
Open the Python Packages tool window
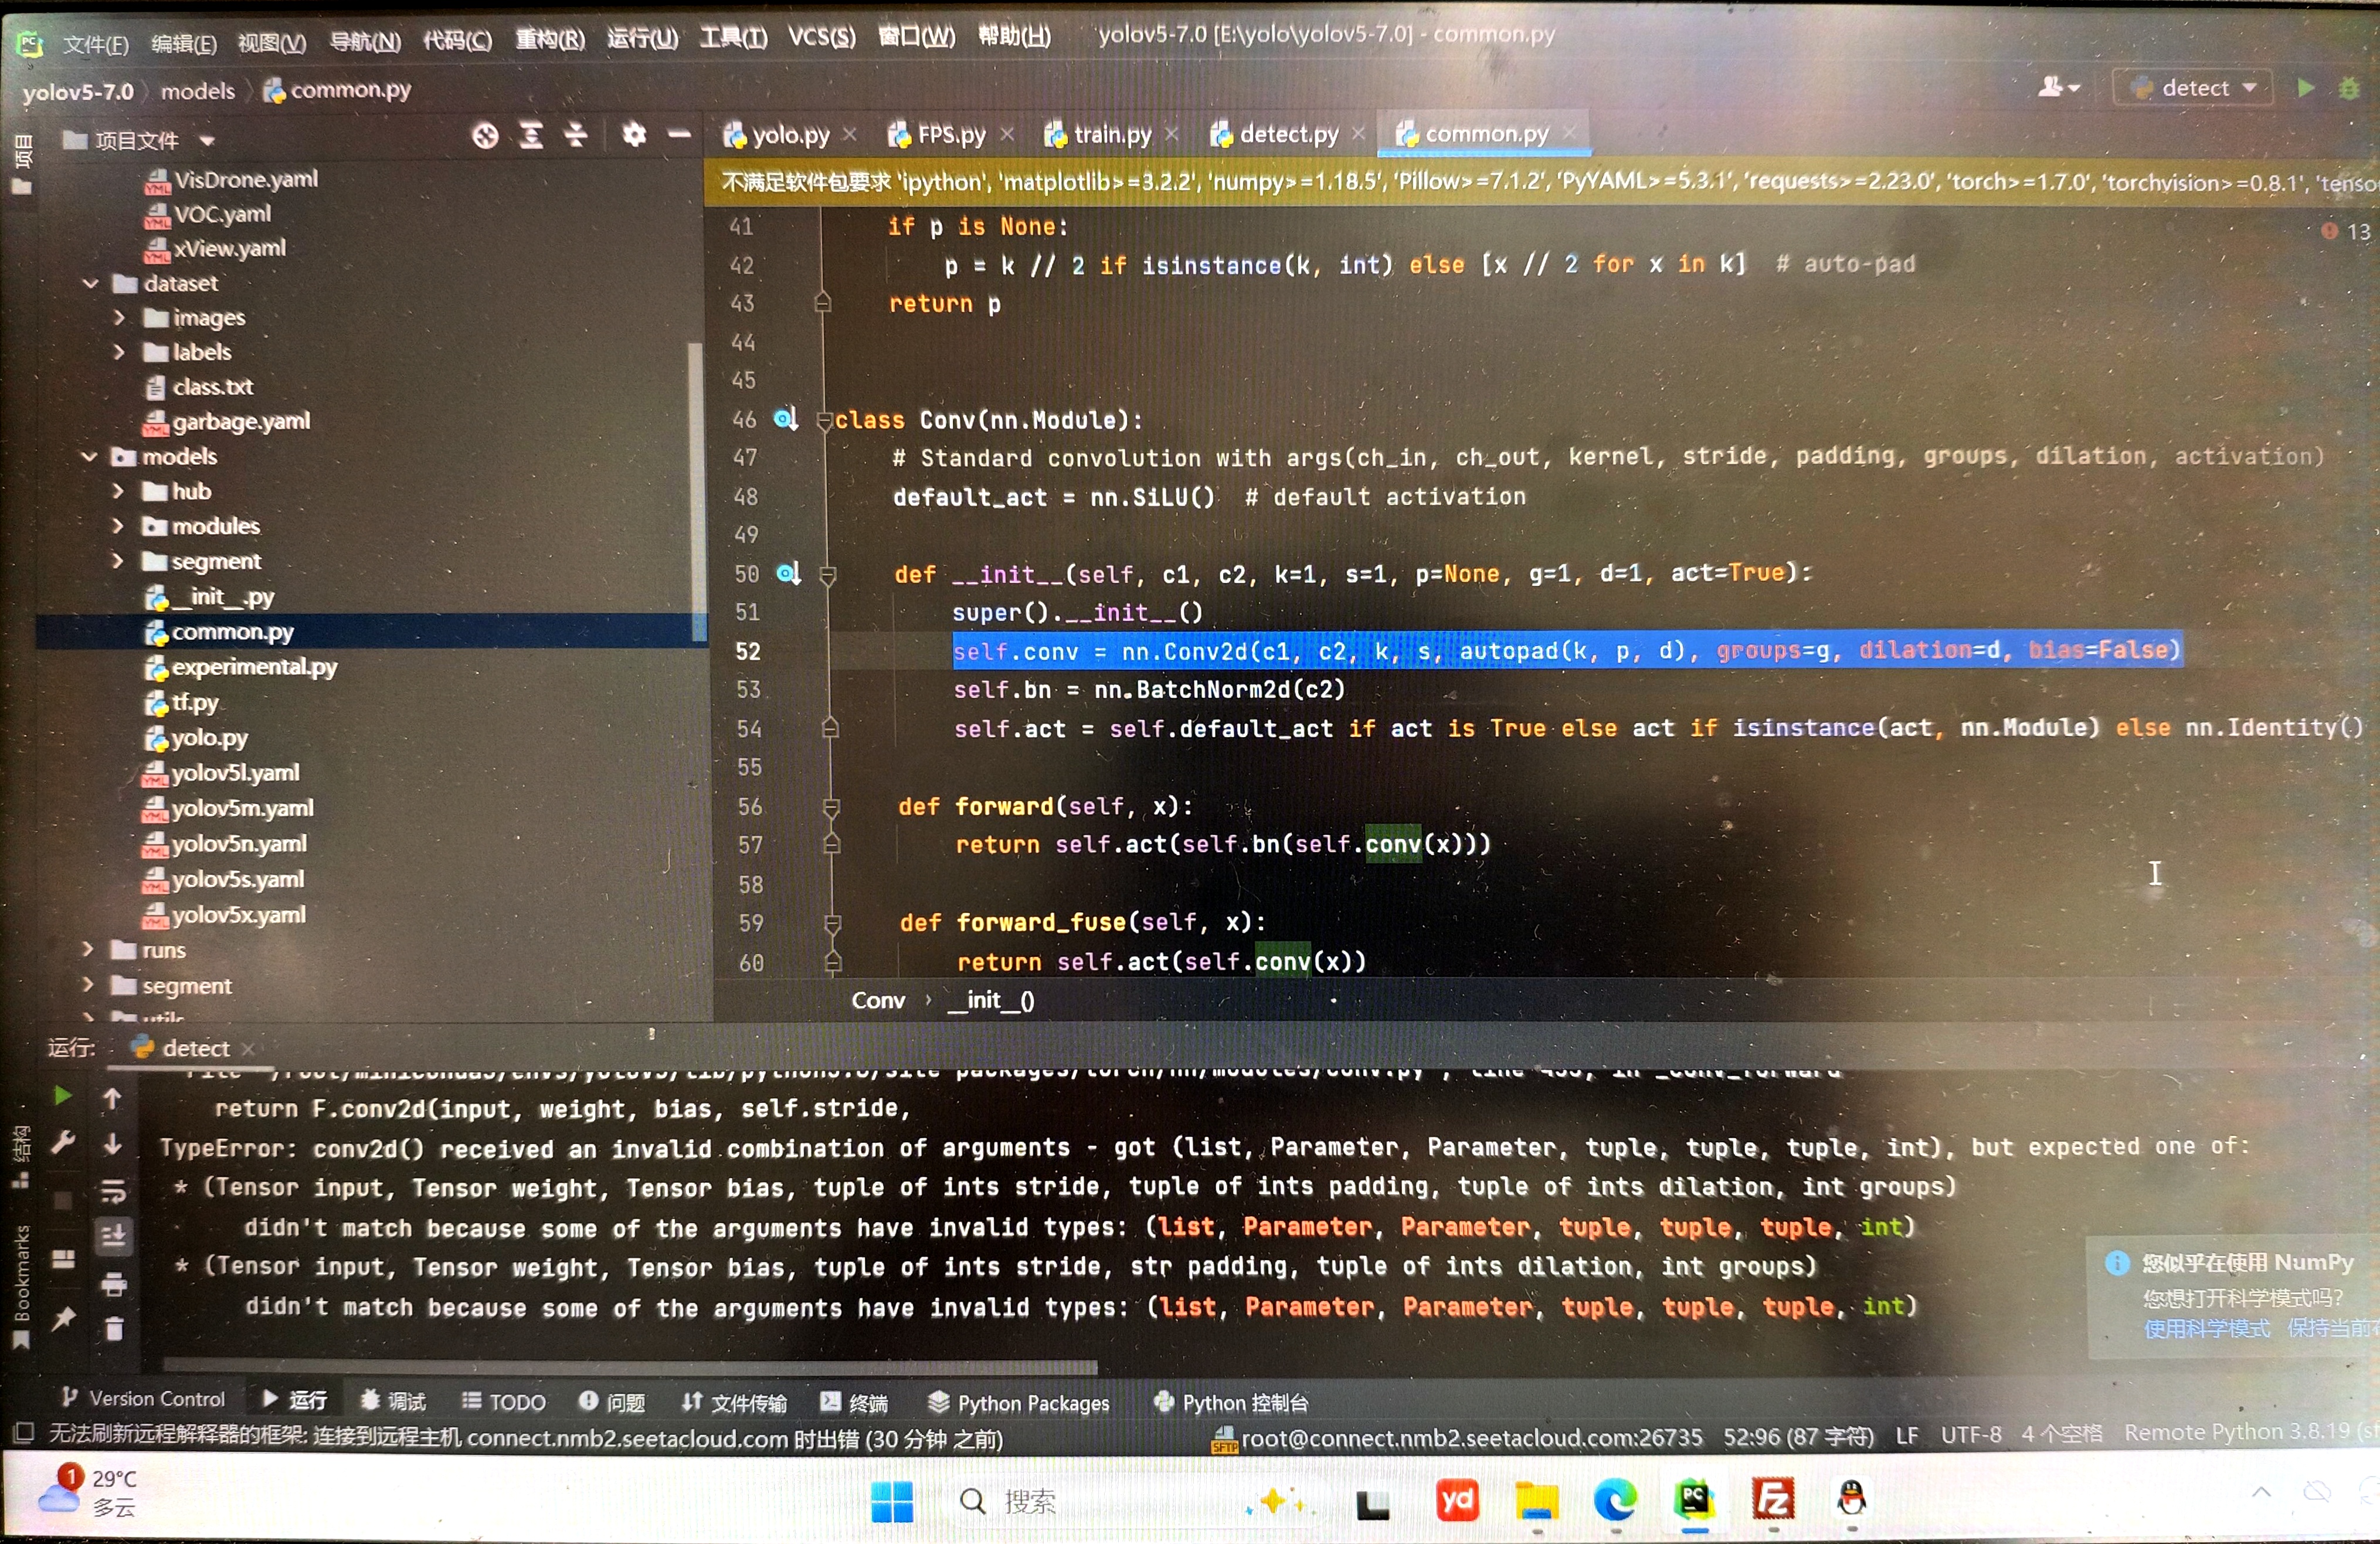(x=1019, y=1403)
